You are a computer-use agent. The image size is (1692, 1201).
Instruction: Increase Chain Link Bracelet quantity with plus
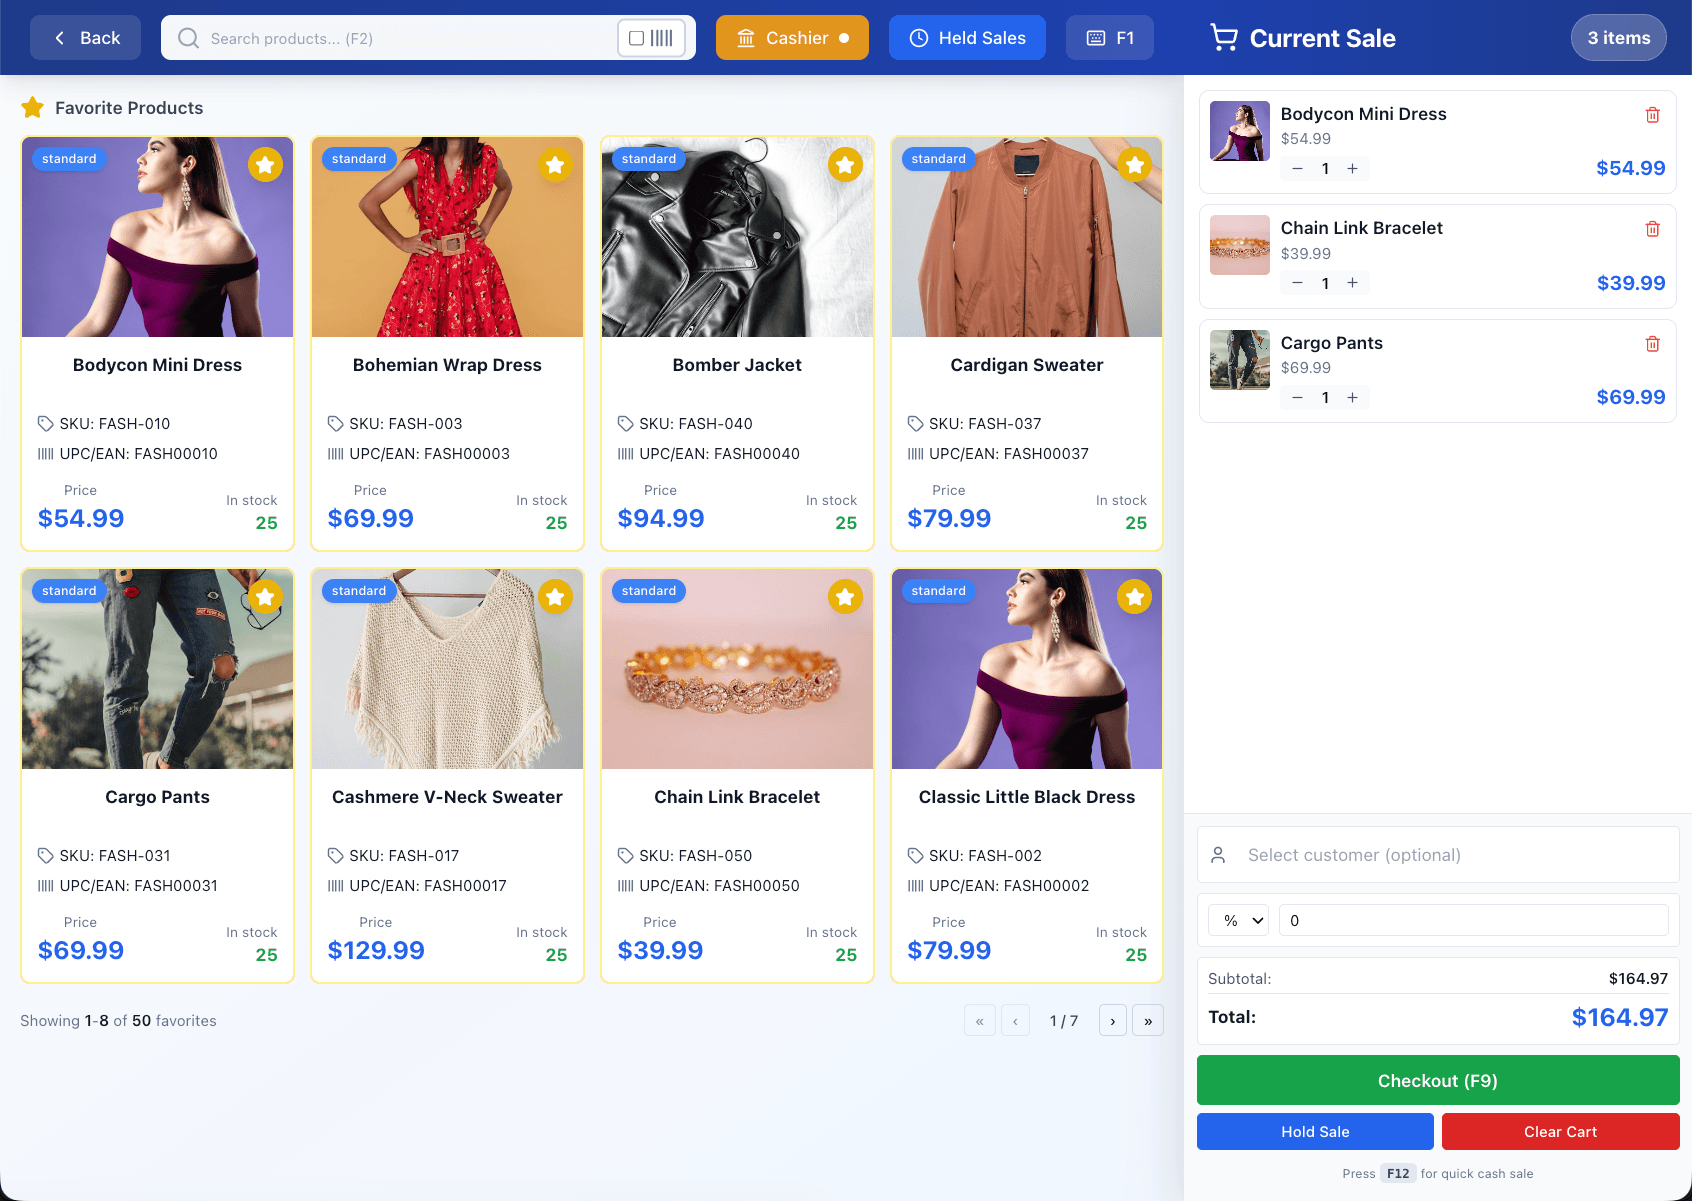1352,282
